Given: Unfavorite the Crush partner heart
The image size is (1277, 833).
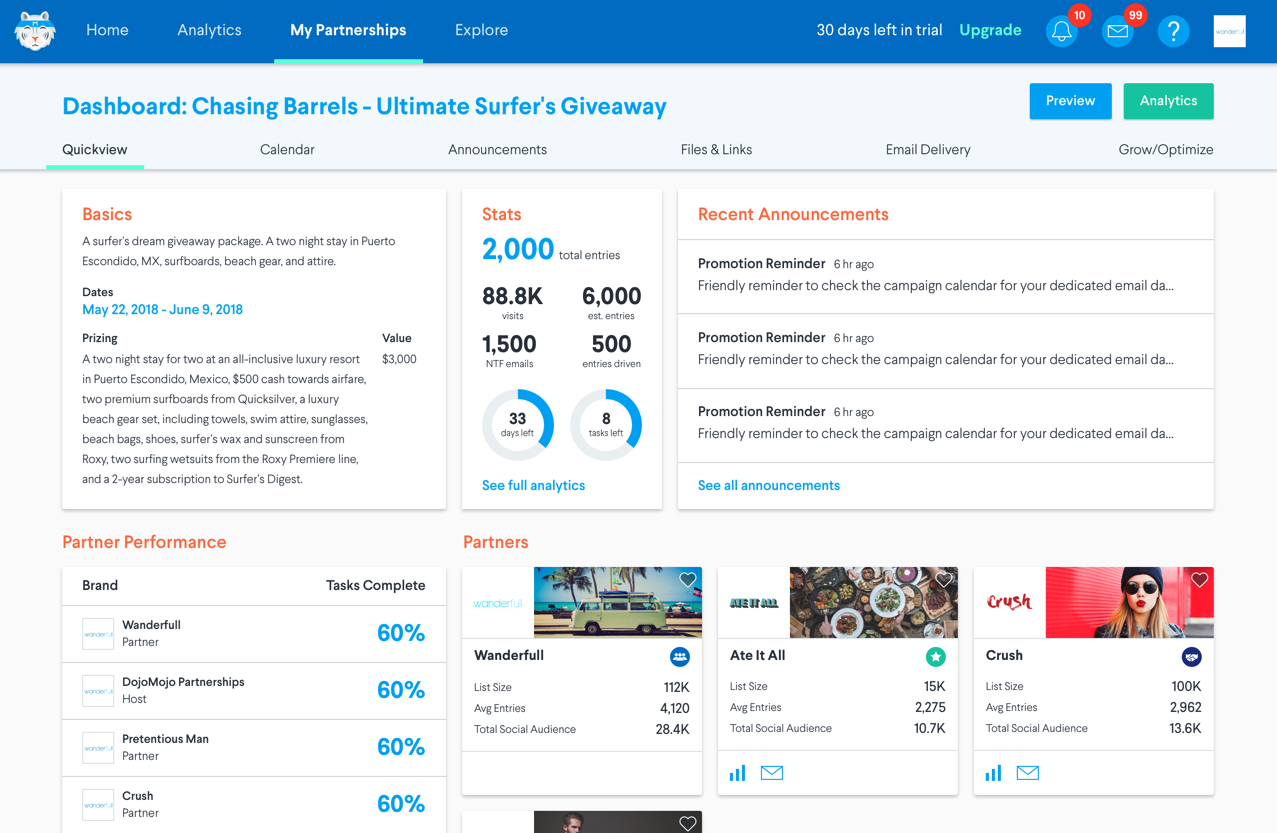Looking at the screenshot, I should pos(1200,580).
